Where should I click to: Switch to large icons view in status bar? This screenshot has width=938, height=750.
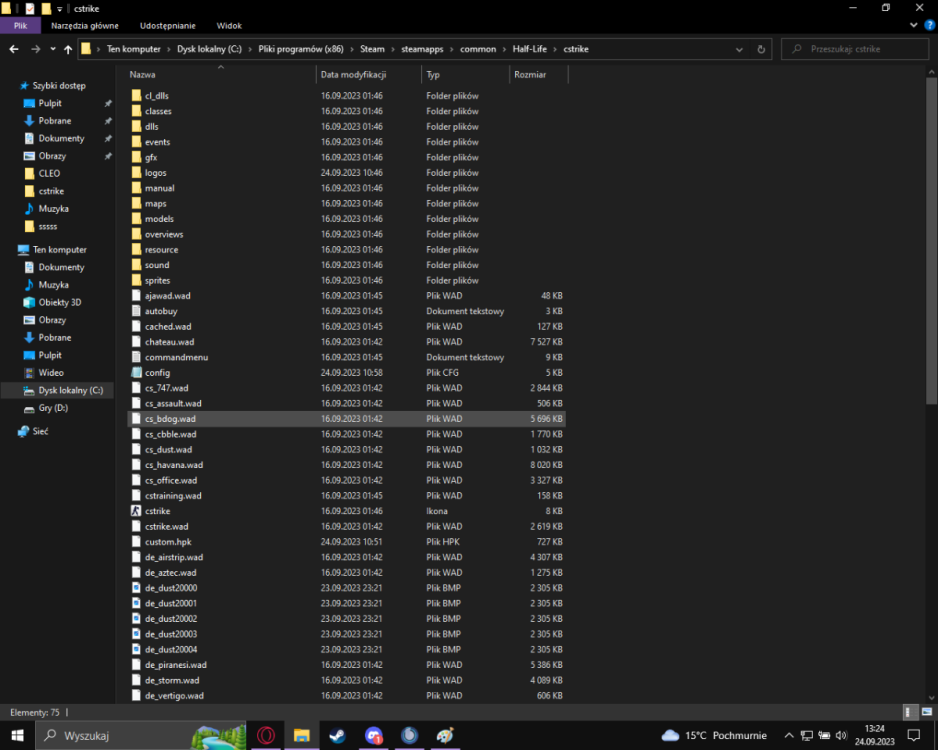[x=926, y=712]
